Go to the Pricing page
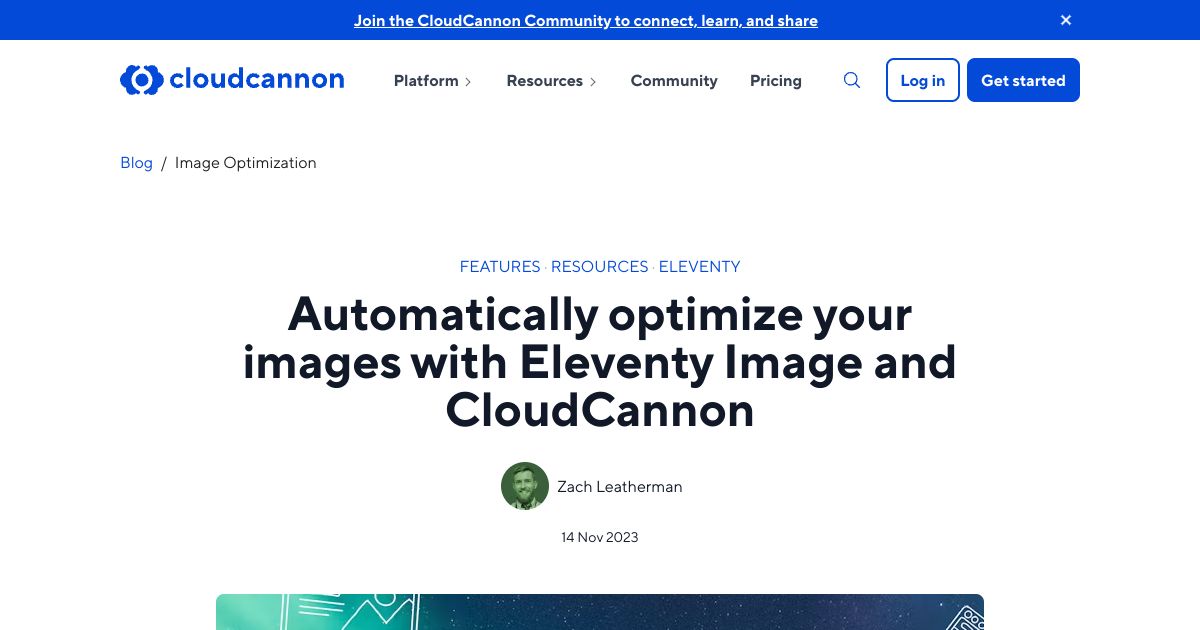Image resolution: width=1200 pixels, height=630 pixels. pyautogui.click(x=776, y=81)
